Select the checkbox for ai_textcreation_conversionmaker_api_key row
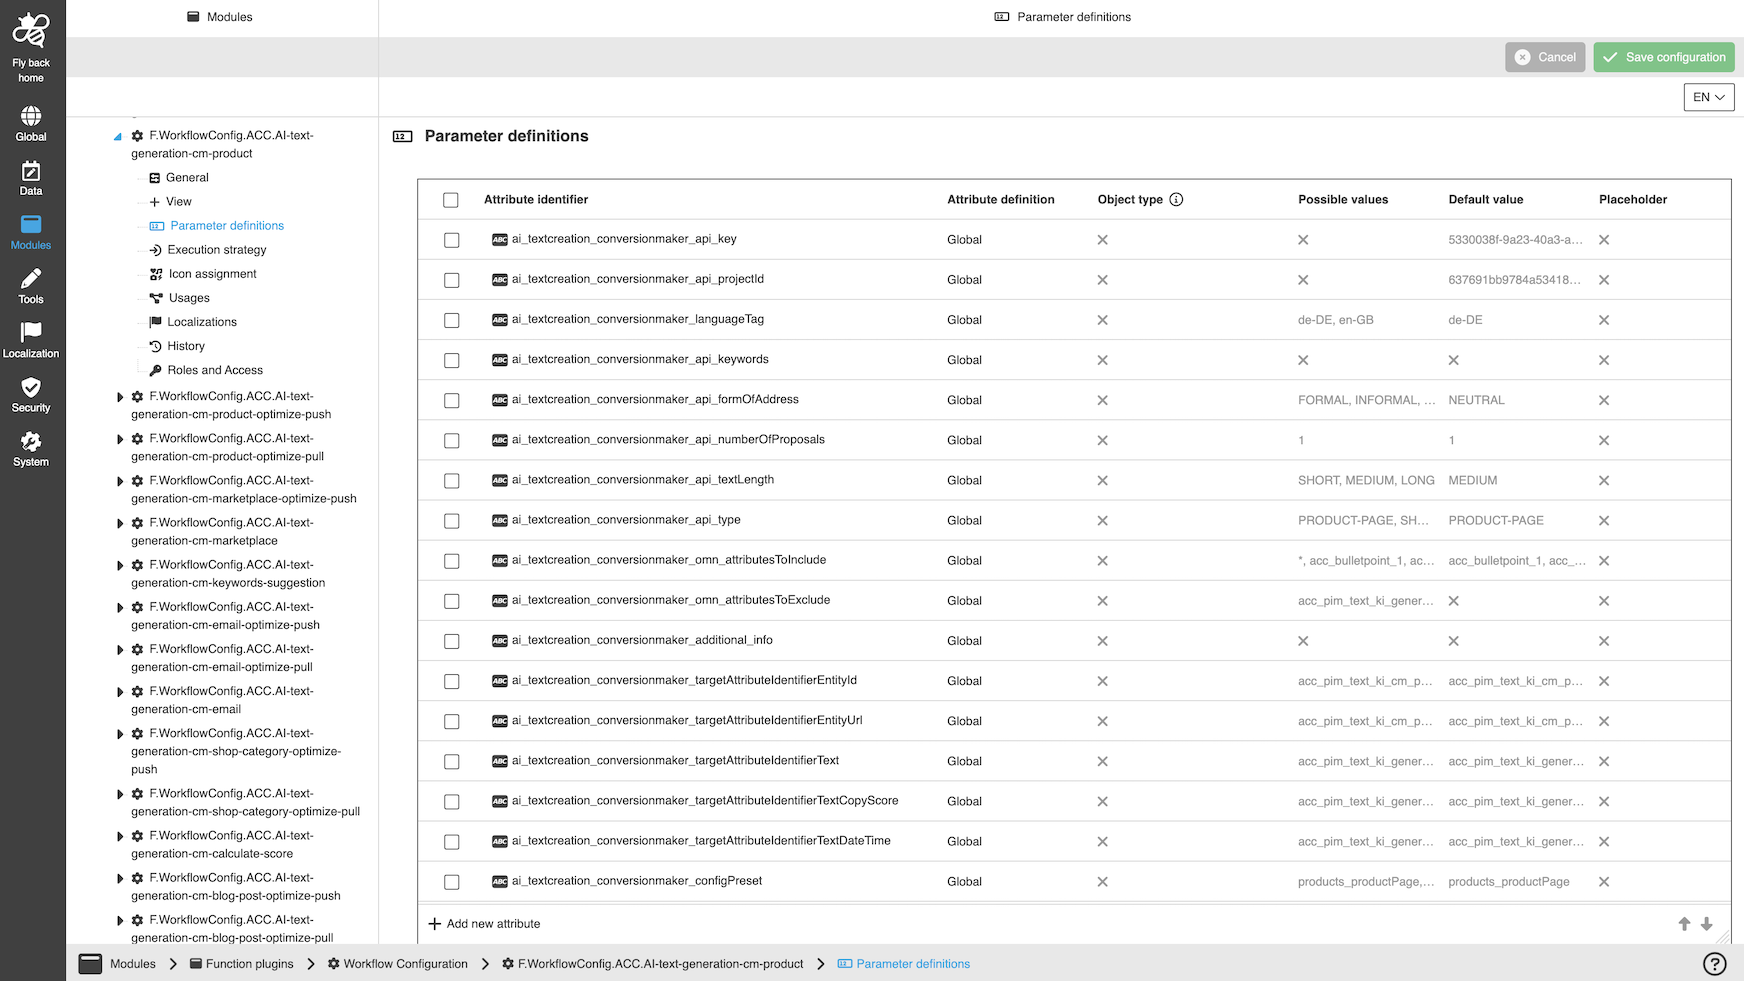 click(451, 240)
